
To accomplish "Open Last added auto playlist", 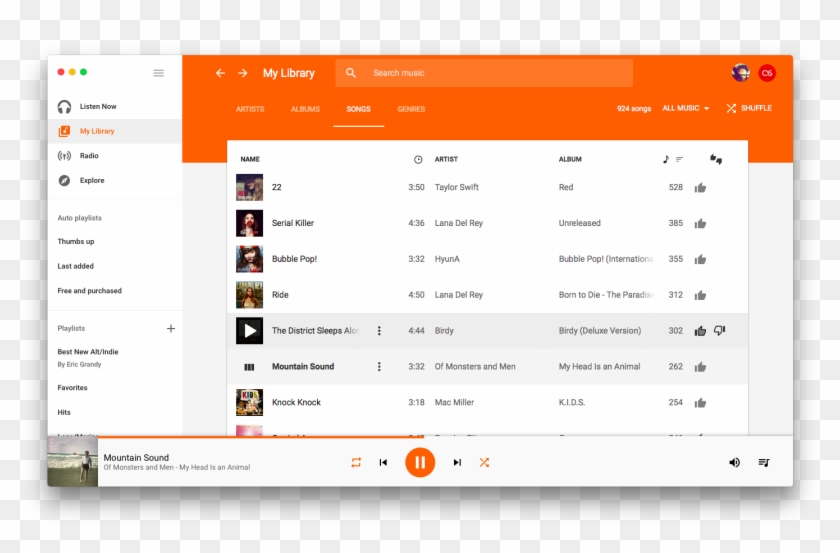I will (x=76, y=266).
